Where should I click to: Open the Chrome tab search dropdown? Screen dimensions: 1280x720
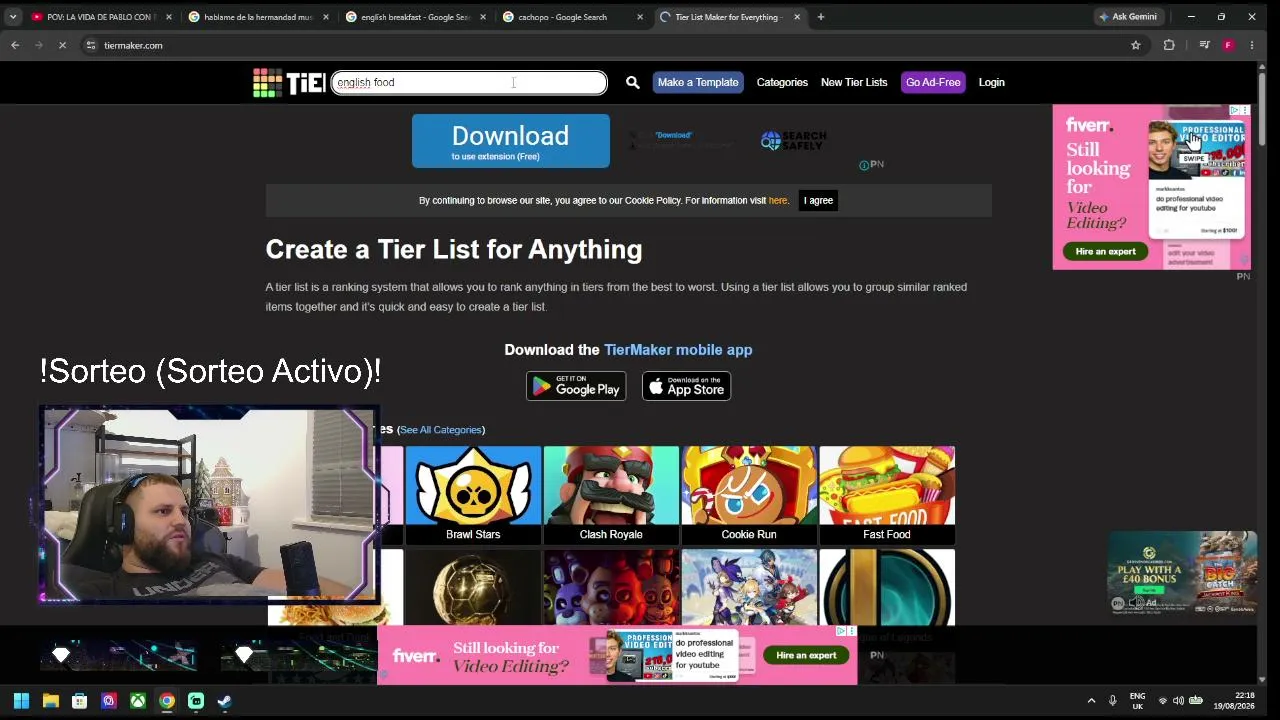[13, 17]
